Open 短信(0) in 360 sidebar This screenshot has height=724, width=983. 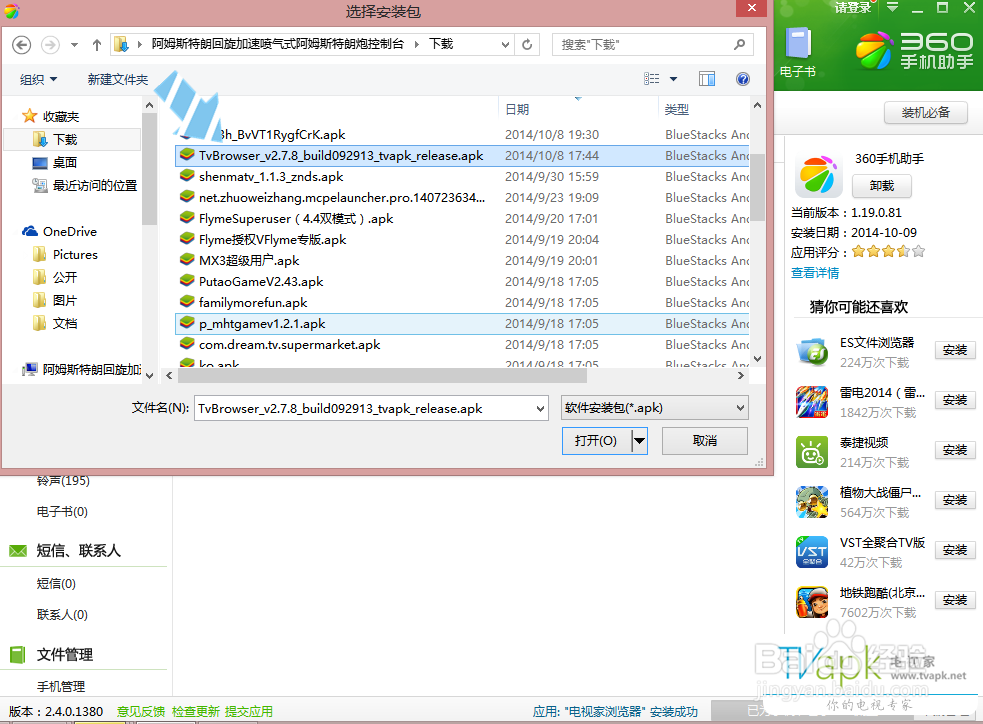click(56, 584)
